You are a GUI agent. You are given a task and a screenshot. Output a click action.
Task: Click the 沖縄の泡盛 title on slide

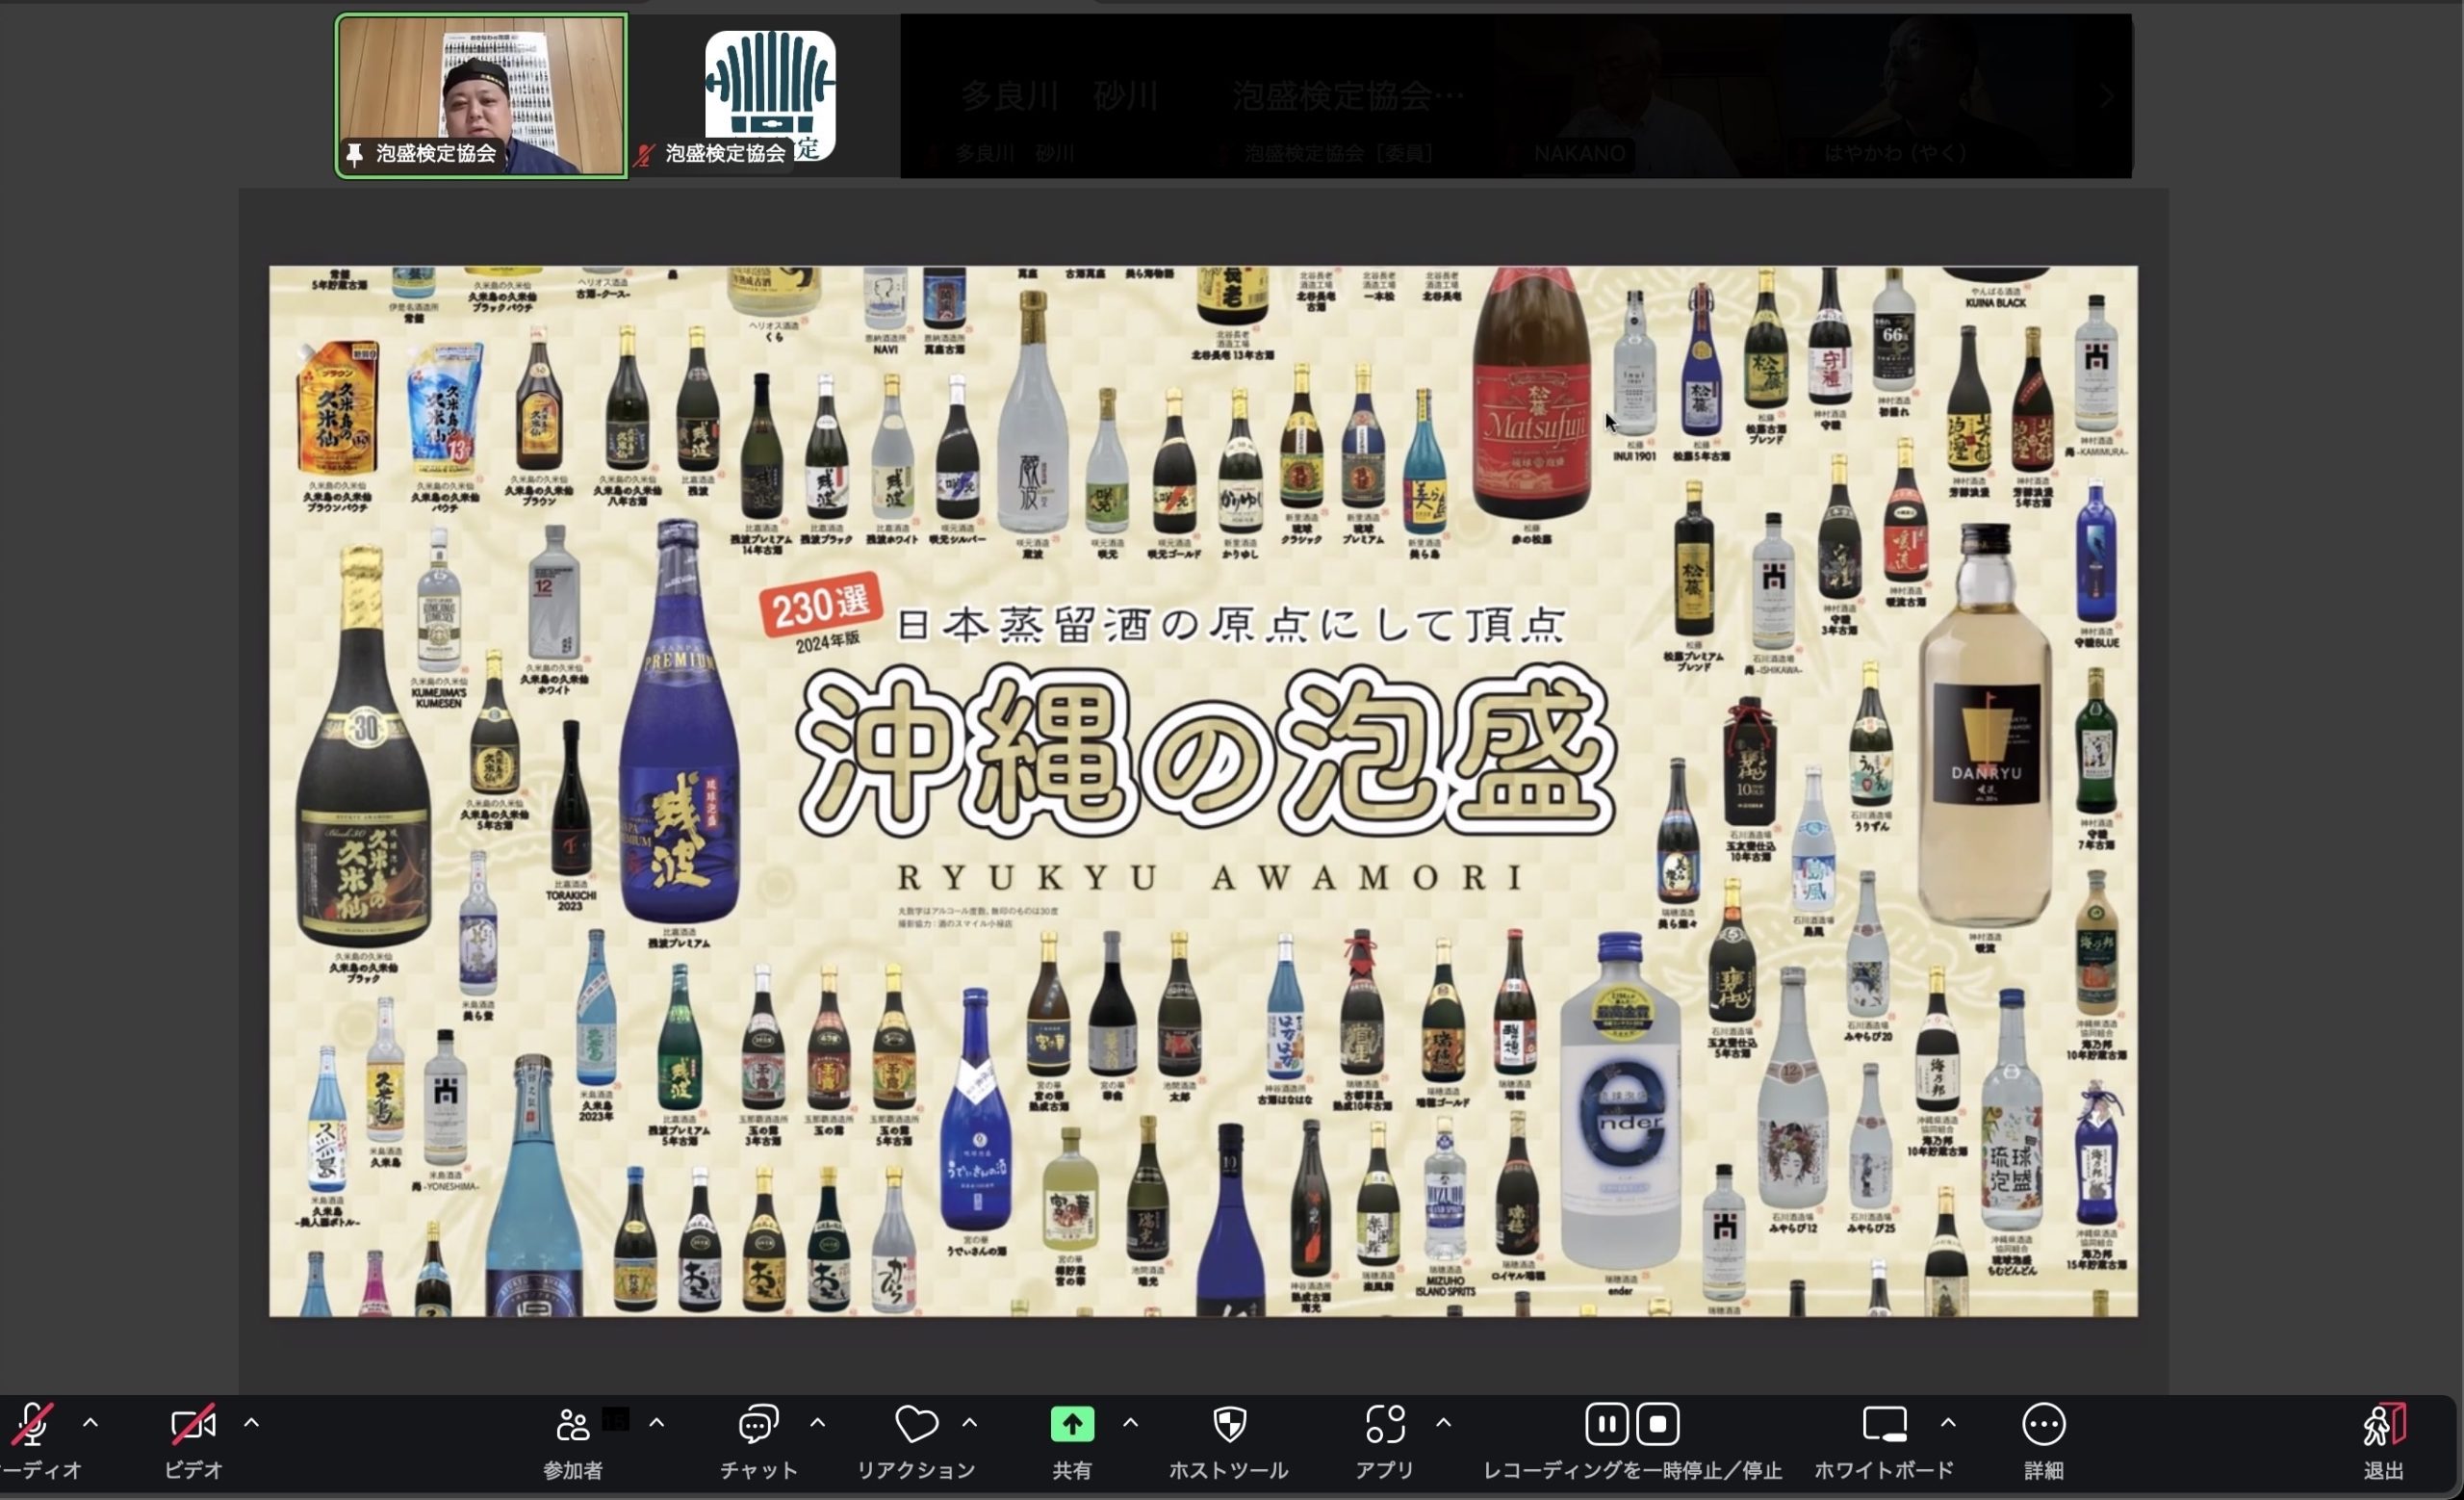(x=1206, y=752)
